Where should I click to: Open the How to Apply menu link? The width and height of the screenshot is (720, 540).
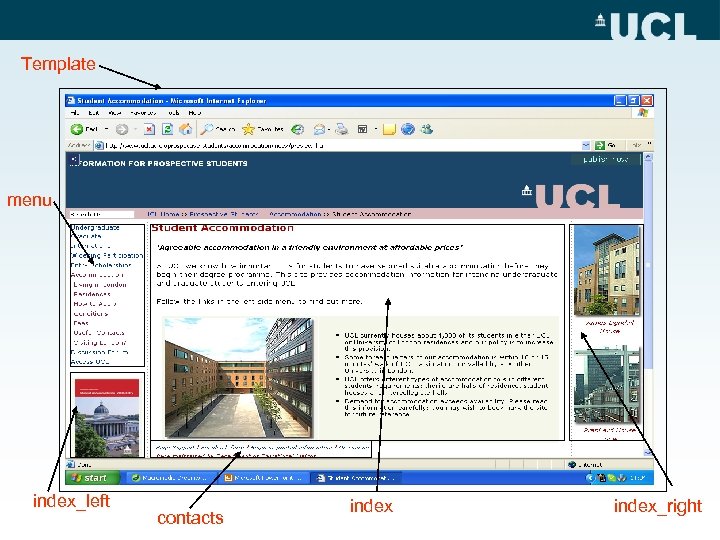(x=95, y=304)
